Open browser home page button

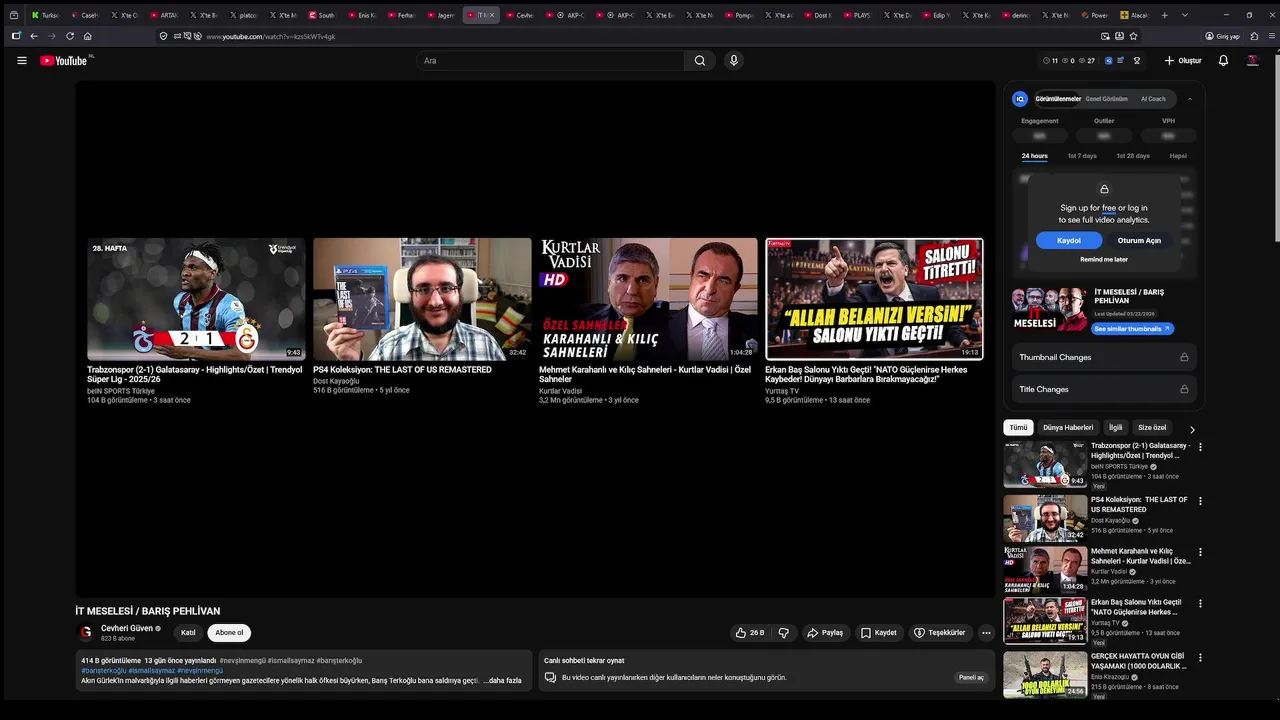(x=87, y=36)
